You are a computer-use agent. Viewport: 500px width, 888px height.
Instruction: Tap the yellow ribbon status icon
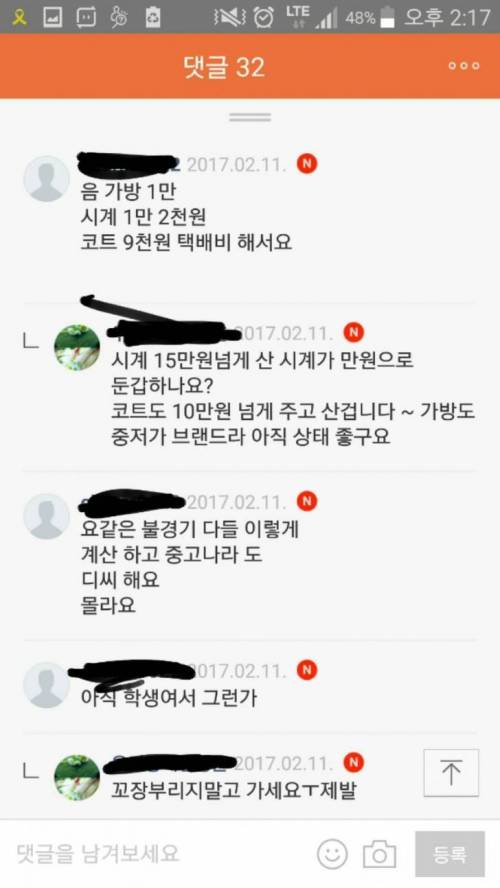pyautogui.click(x=20, y=18)
